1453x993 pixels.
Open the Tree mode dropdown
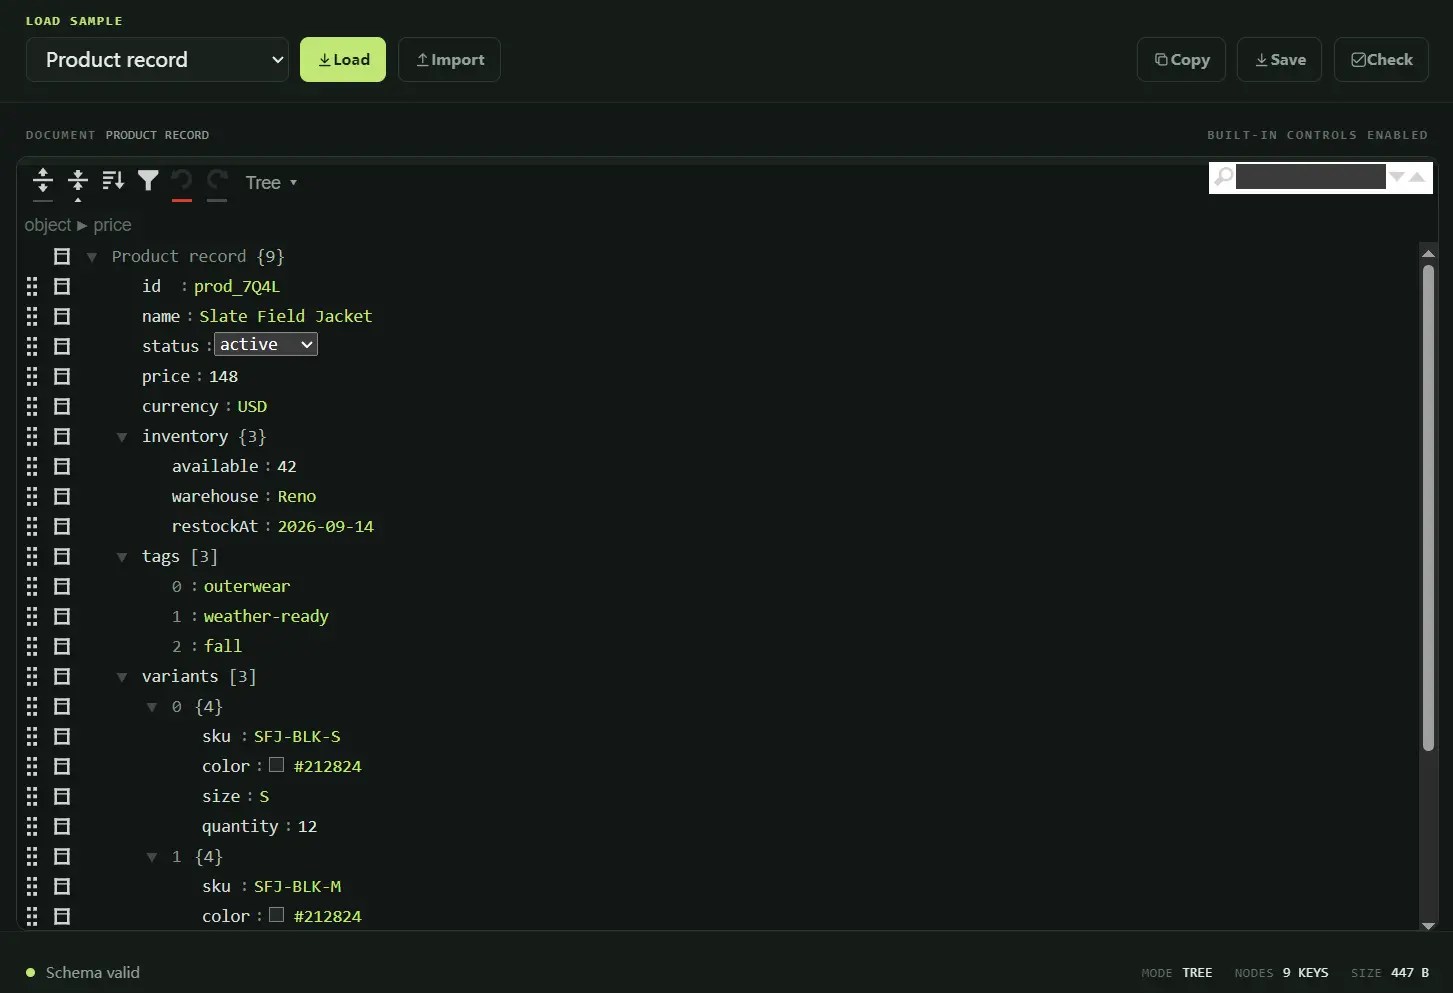pyautogui.click(x=271, y=182)
